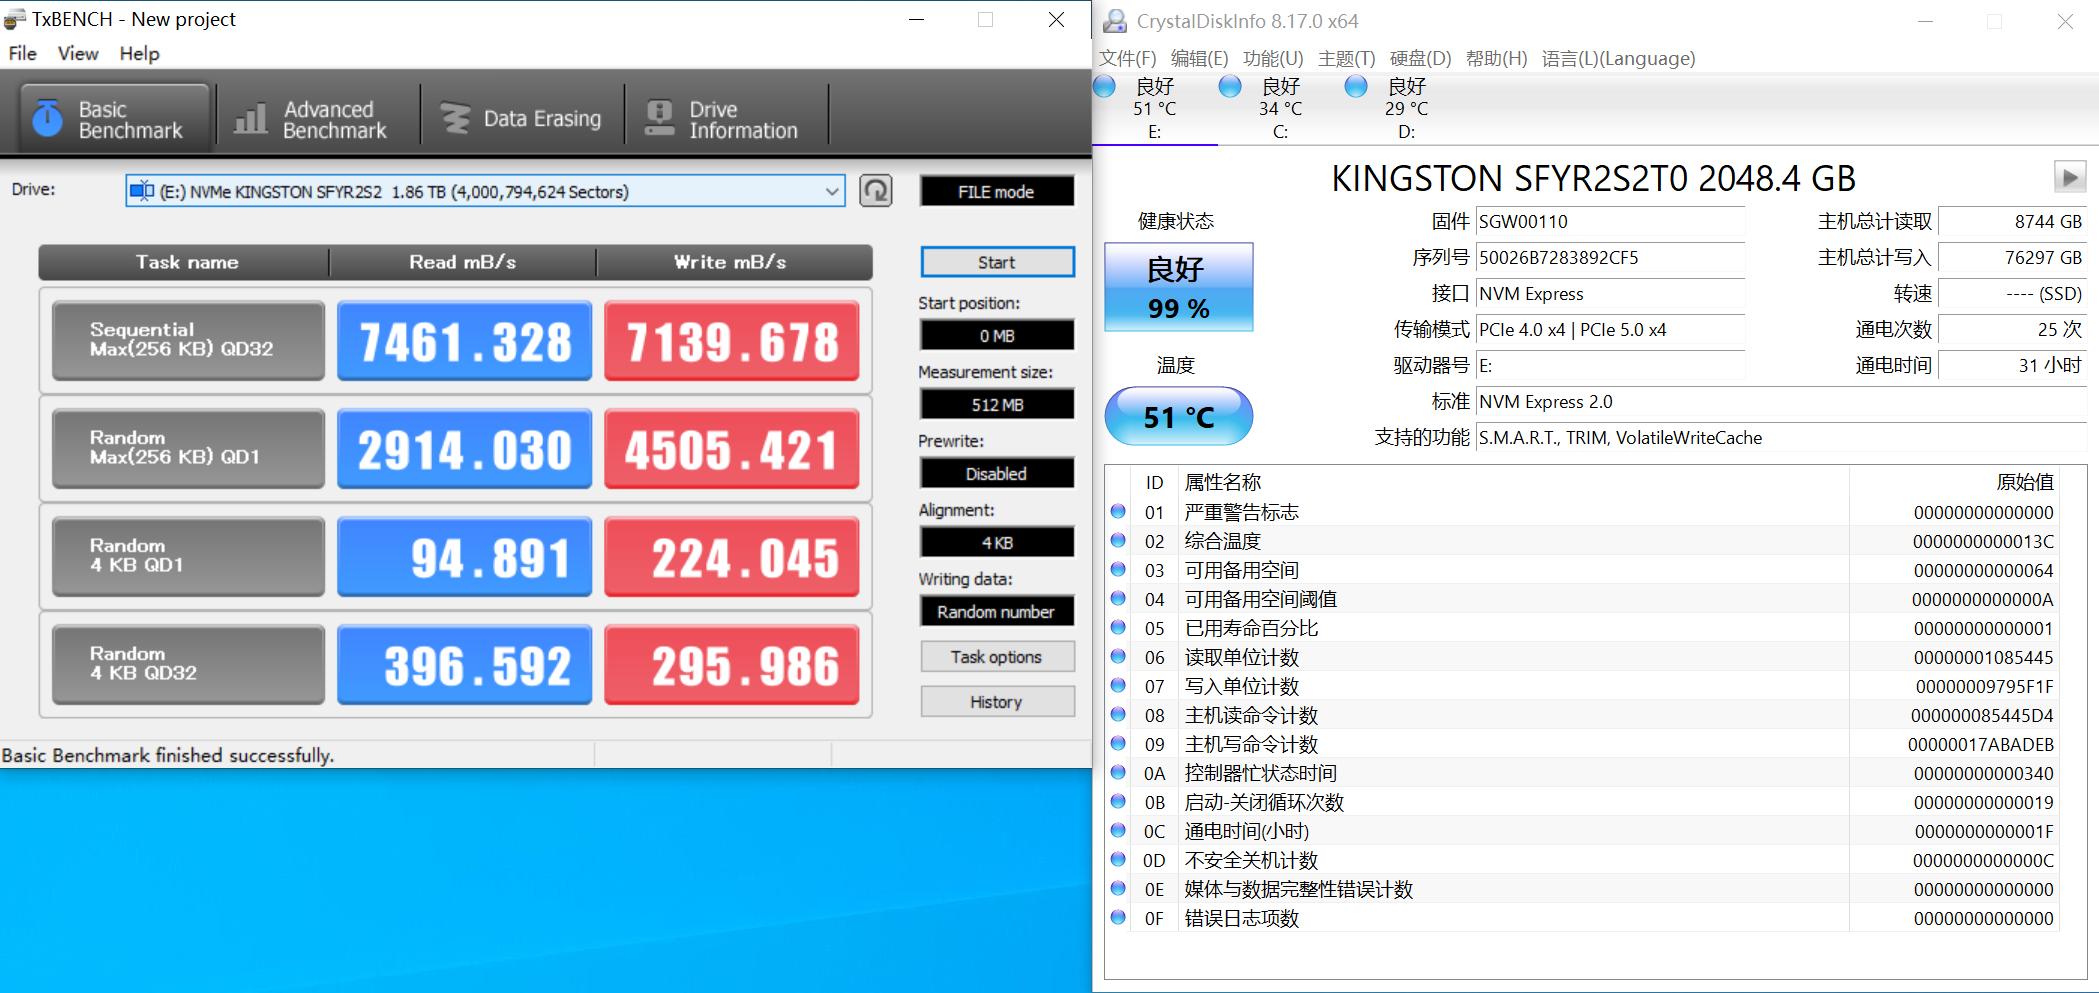Click the Start position 0 MB field

997,335
